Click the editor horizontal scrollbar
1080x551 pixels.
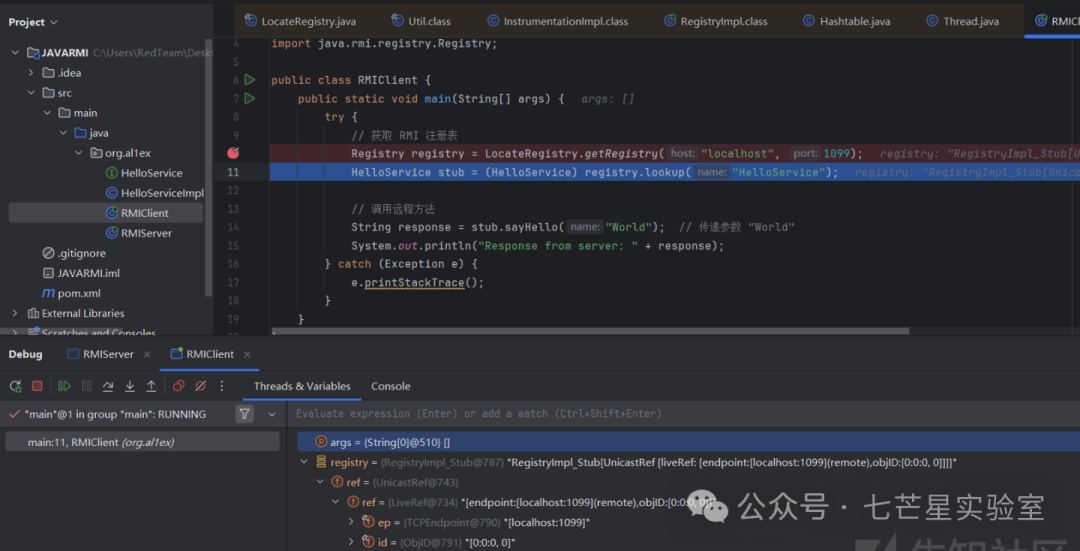point(590,331)
